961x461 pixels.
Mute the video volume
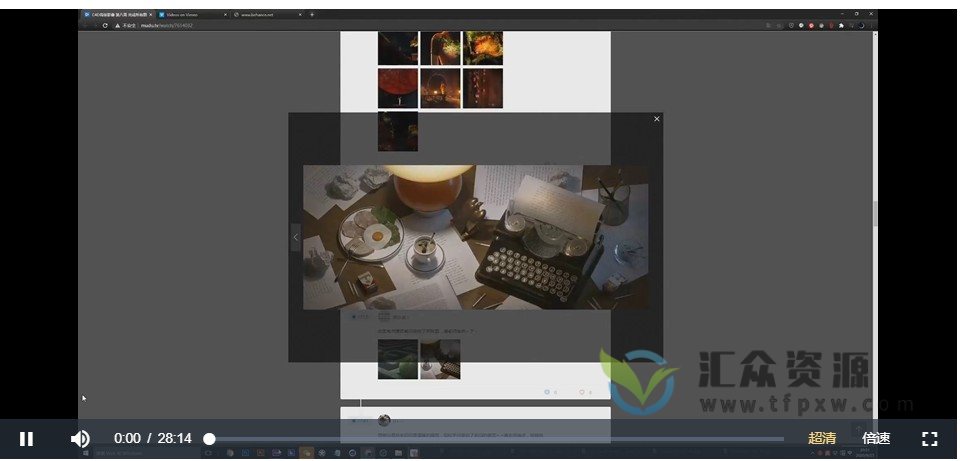(x=80, y=439)
